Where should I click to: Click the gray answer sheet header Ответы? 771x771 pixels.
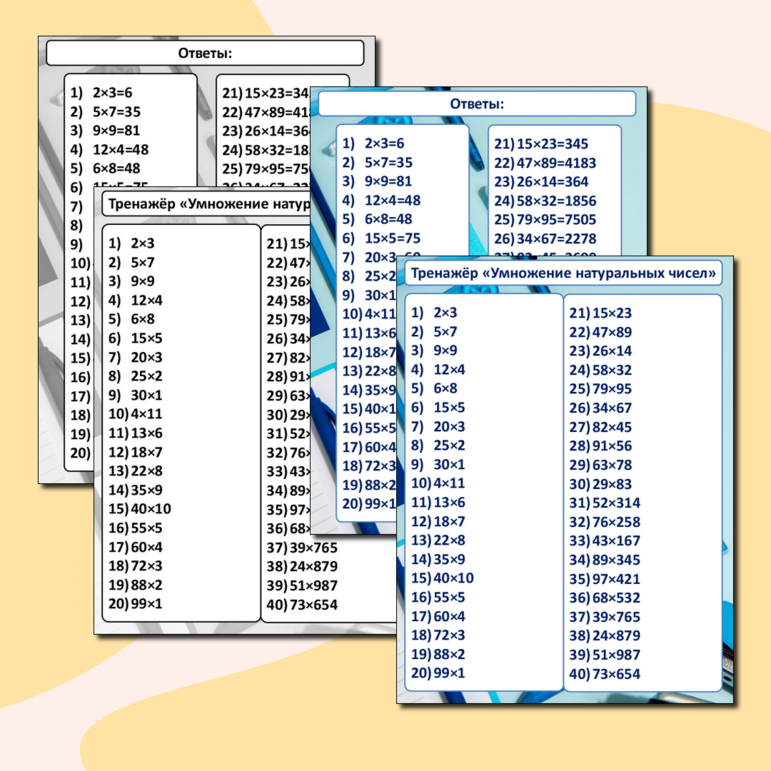point(205,53)
